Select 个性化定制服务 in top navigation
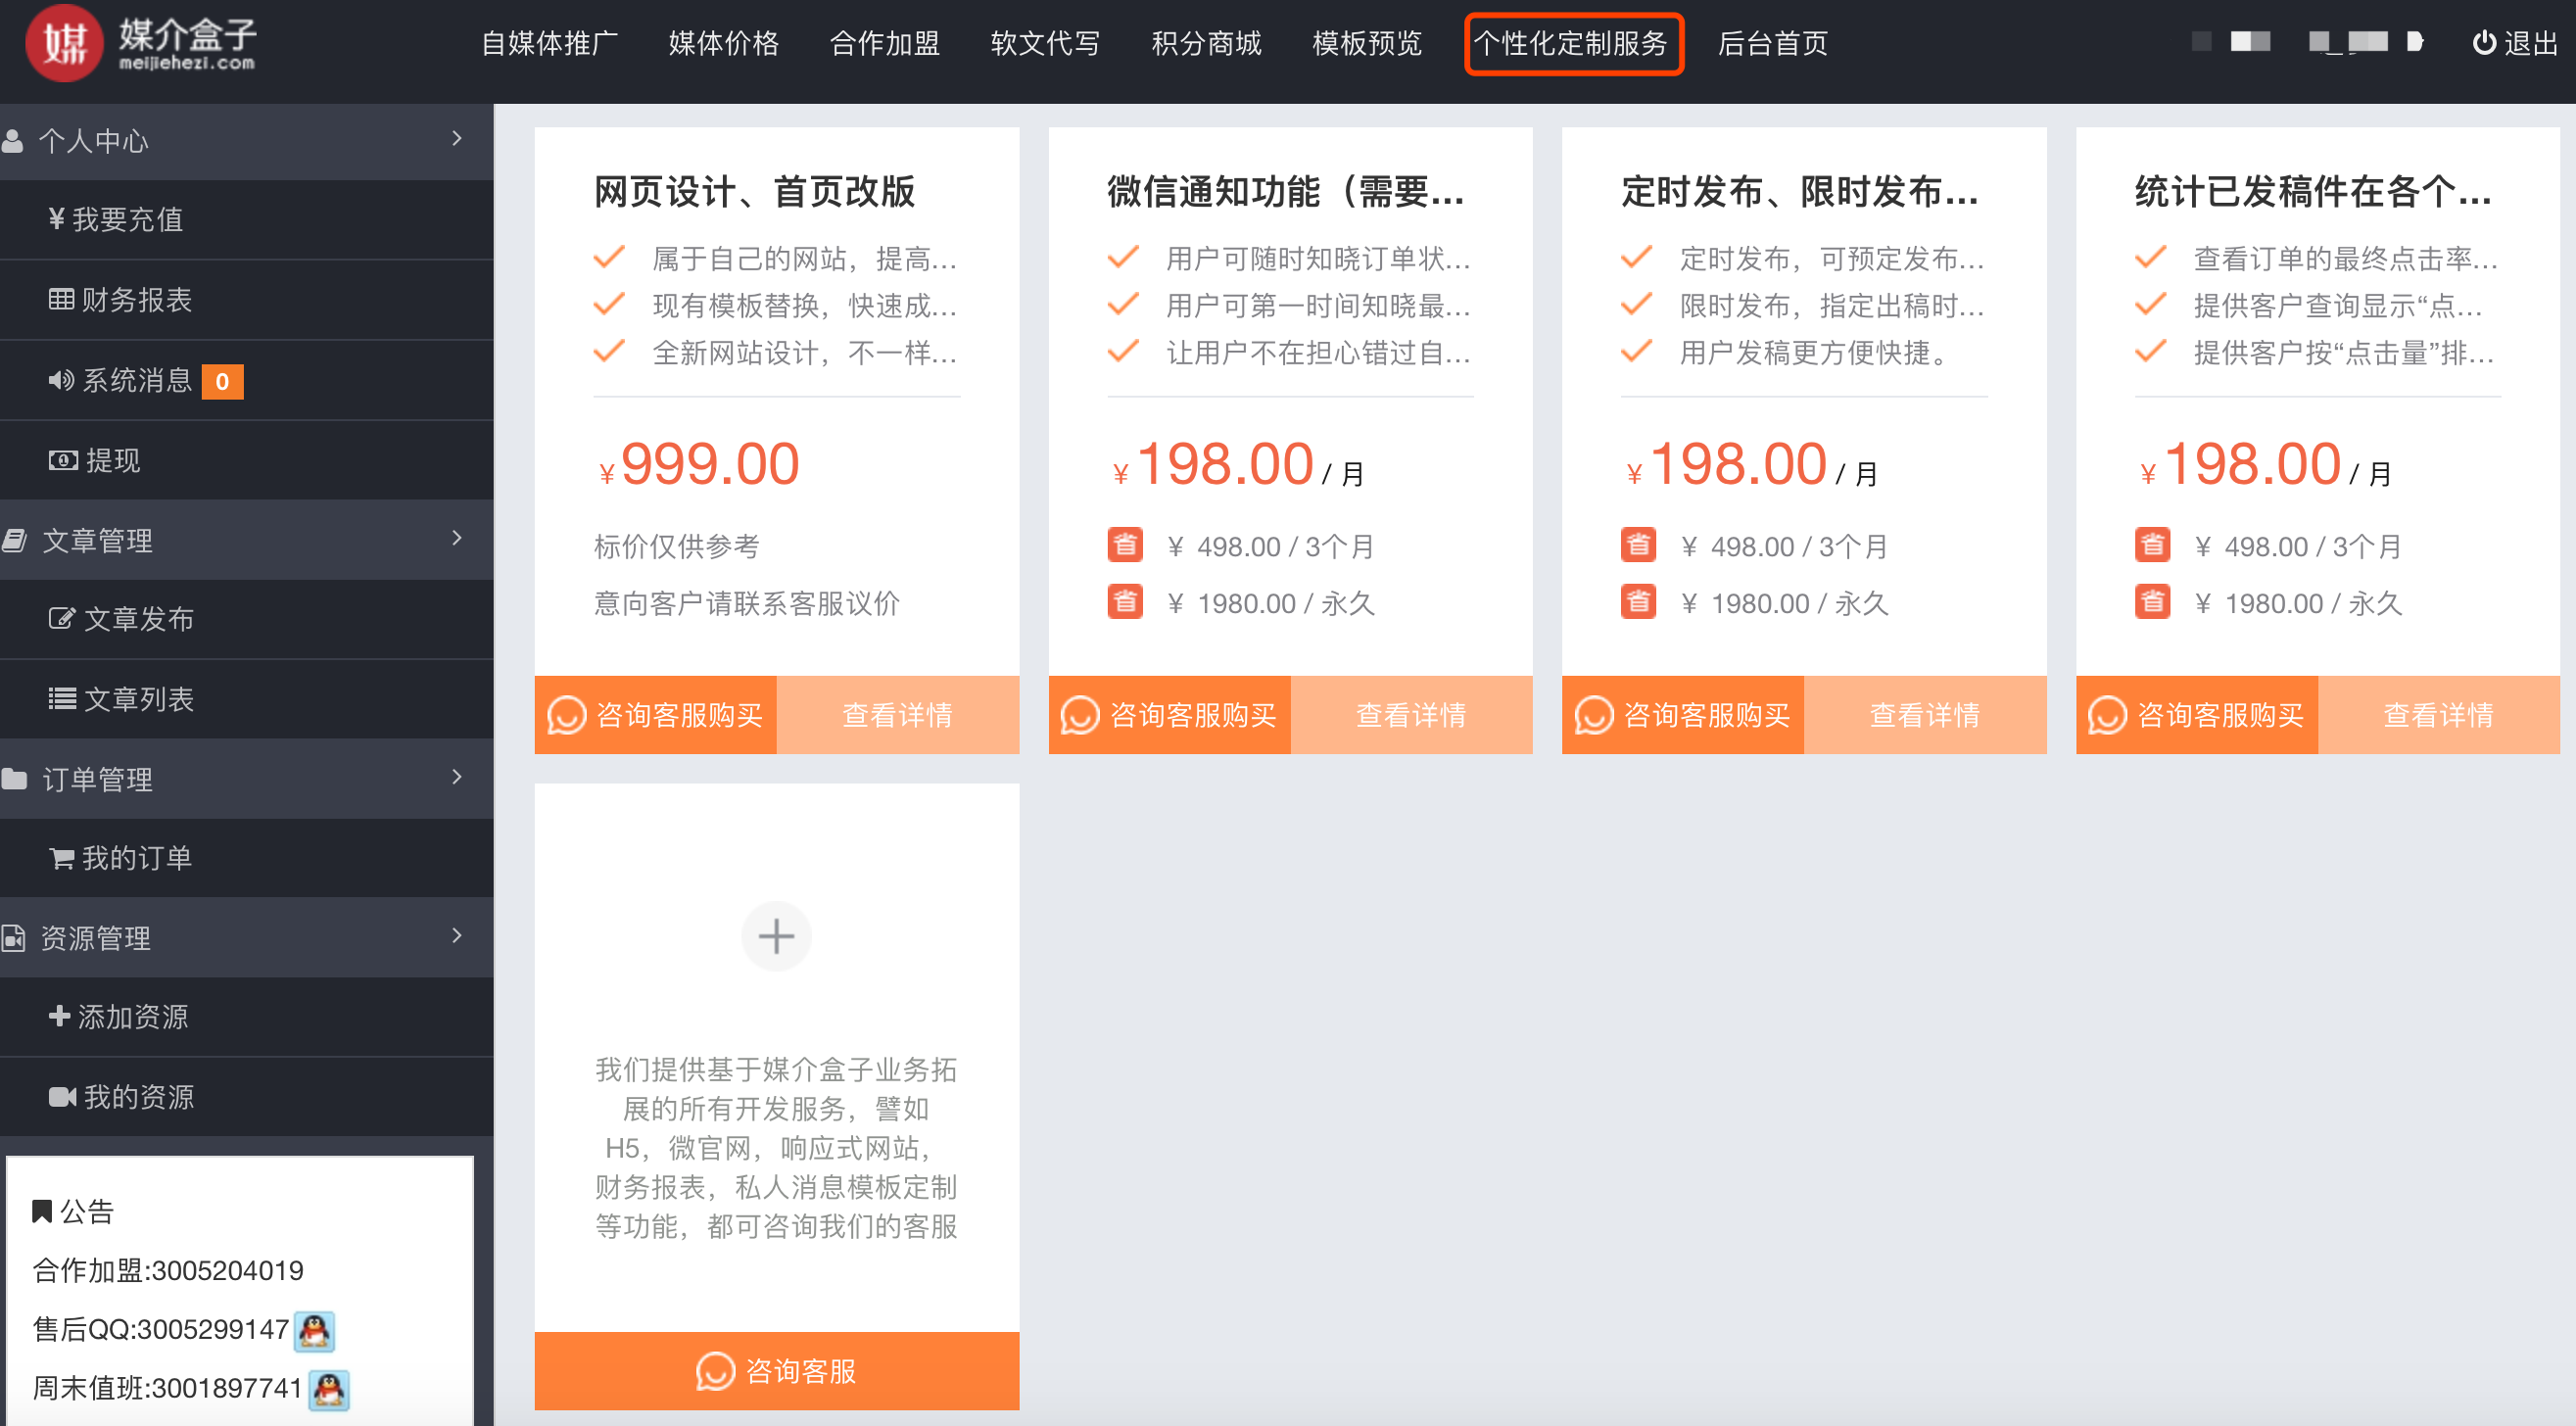Screen dimensions: 2576x1426 pyautogui.click(x=1573, y=43)
